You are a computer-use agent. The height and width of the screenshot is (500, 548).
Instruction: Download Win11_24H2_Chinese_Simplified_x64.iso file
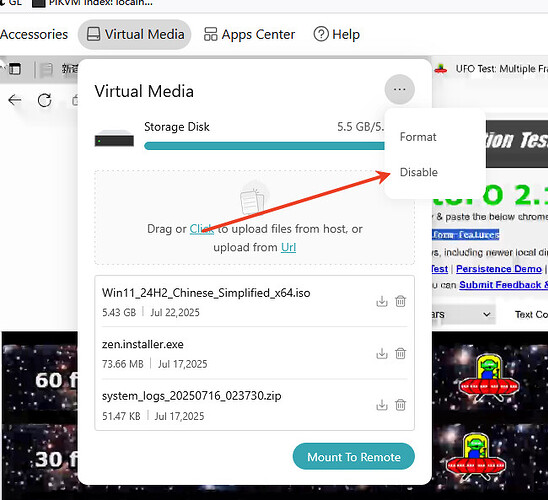coord(382,301)
